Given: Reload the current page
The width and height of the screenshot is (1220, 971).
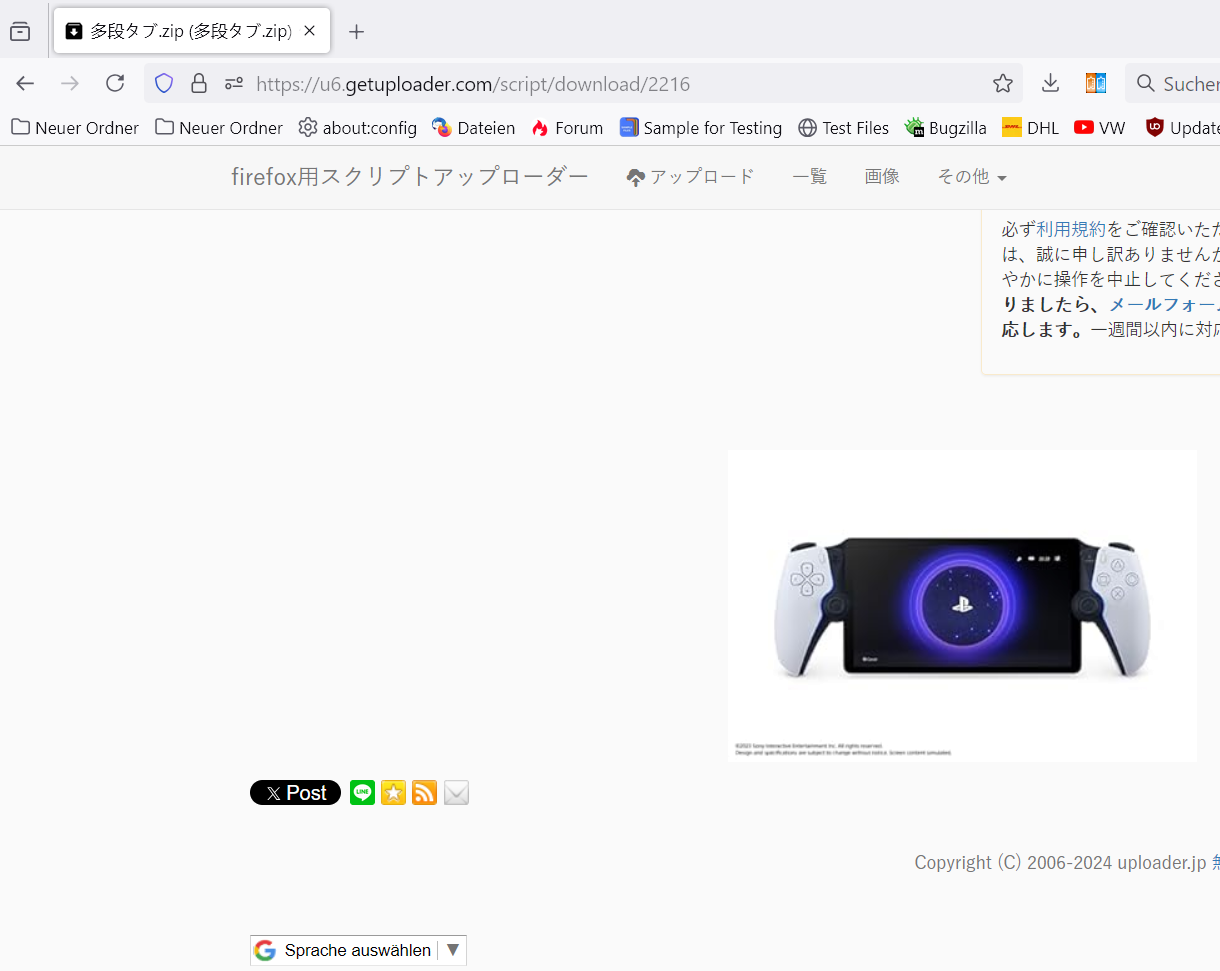Looking at the screenshot, I should (115, 84).
